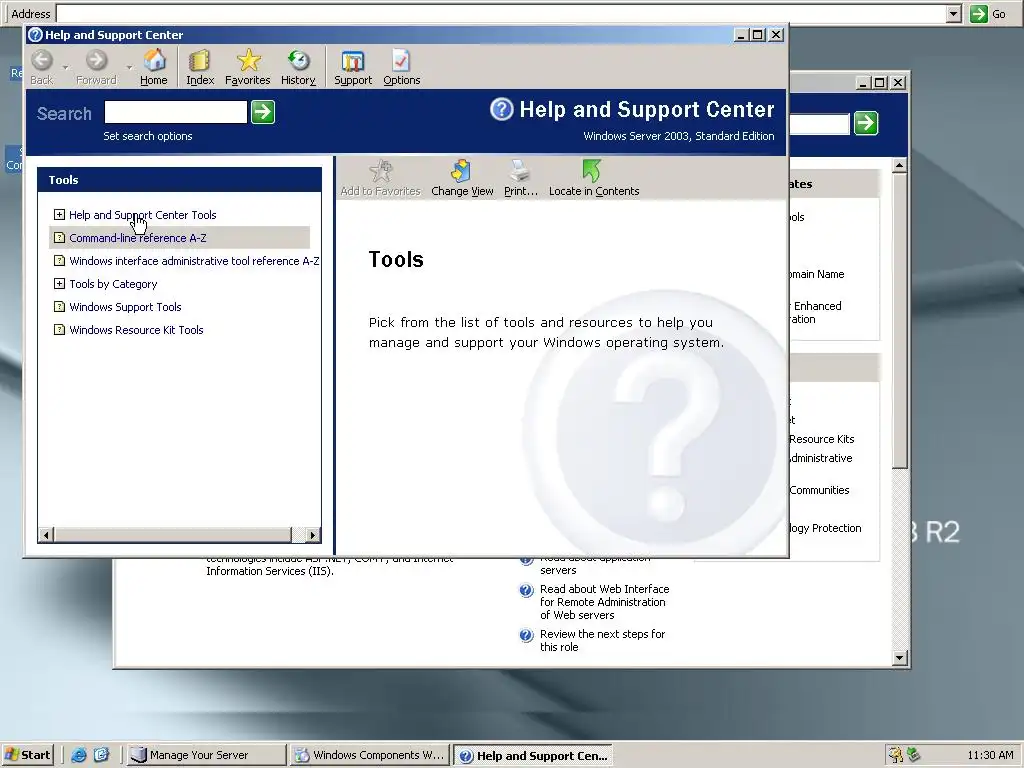
Task: Click Change View icon
Action: [x=461, y=171]
